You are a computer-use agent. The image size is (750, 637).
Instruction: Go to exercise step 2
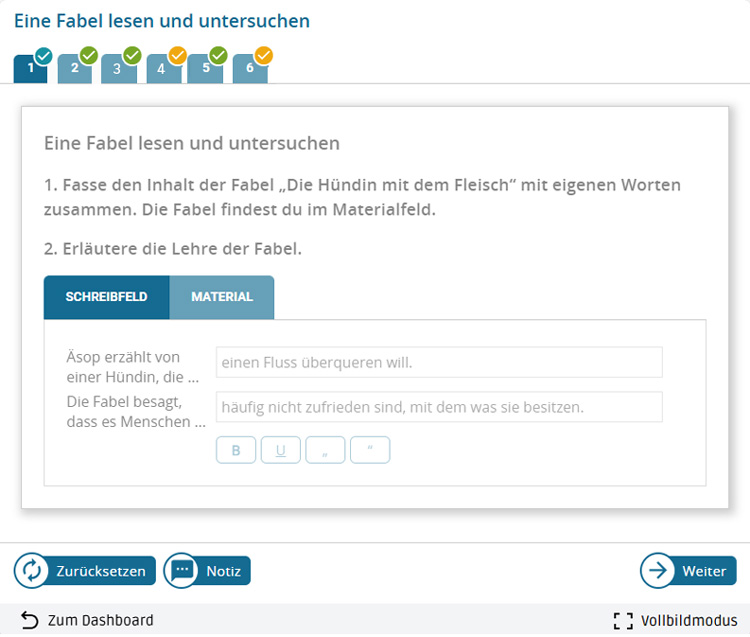point(75,68)
